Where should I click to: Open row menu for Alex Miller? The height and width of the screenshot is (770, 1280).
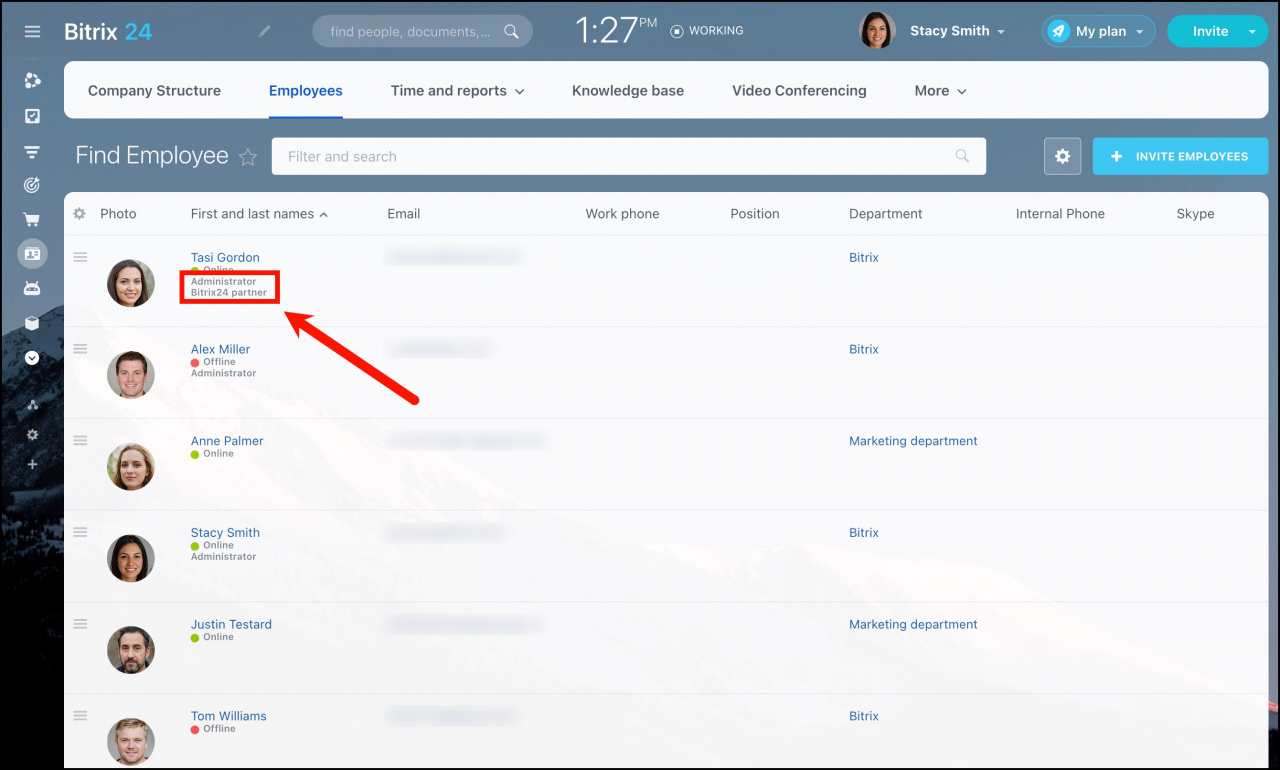[x=80, y=349]
